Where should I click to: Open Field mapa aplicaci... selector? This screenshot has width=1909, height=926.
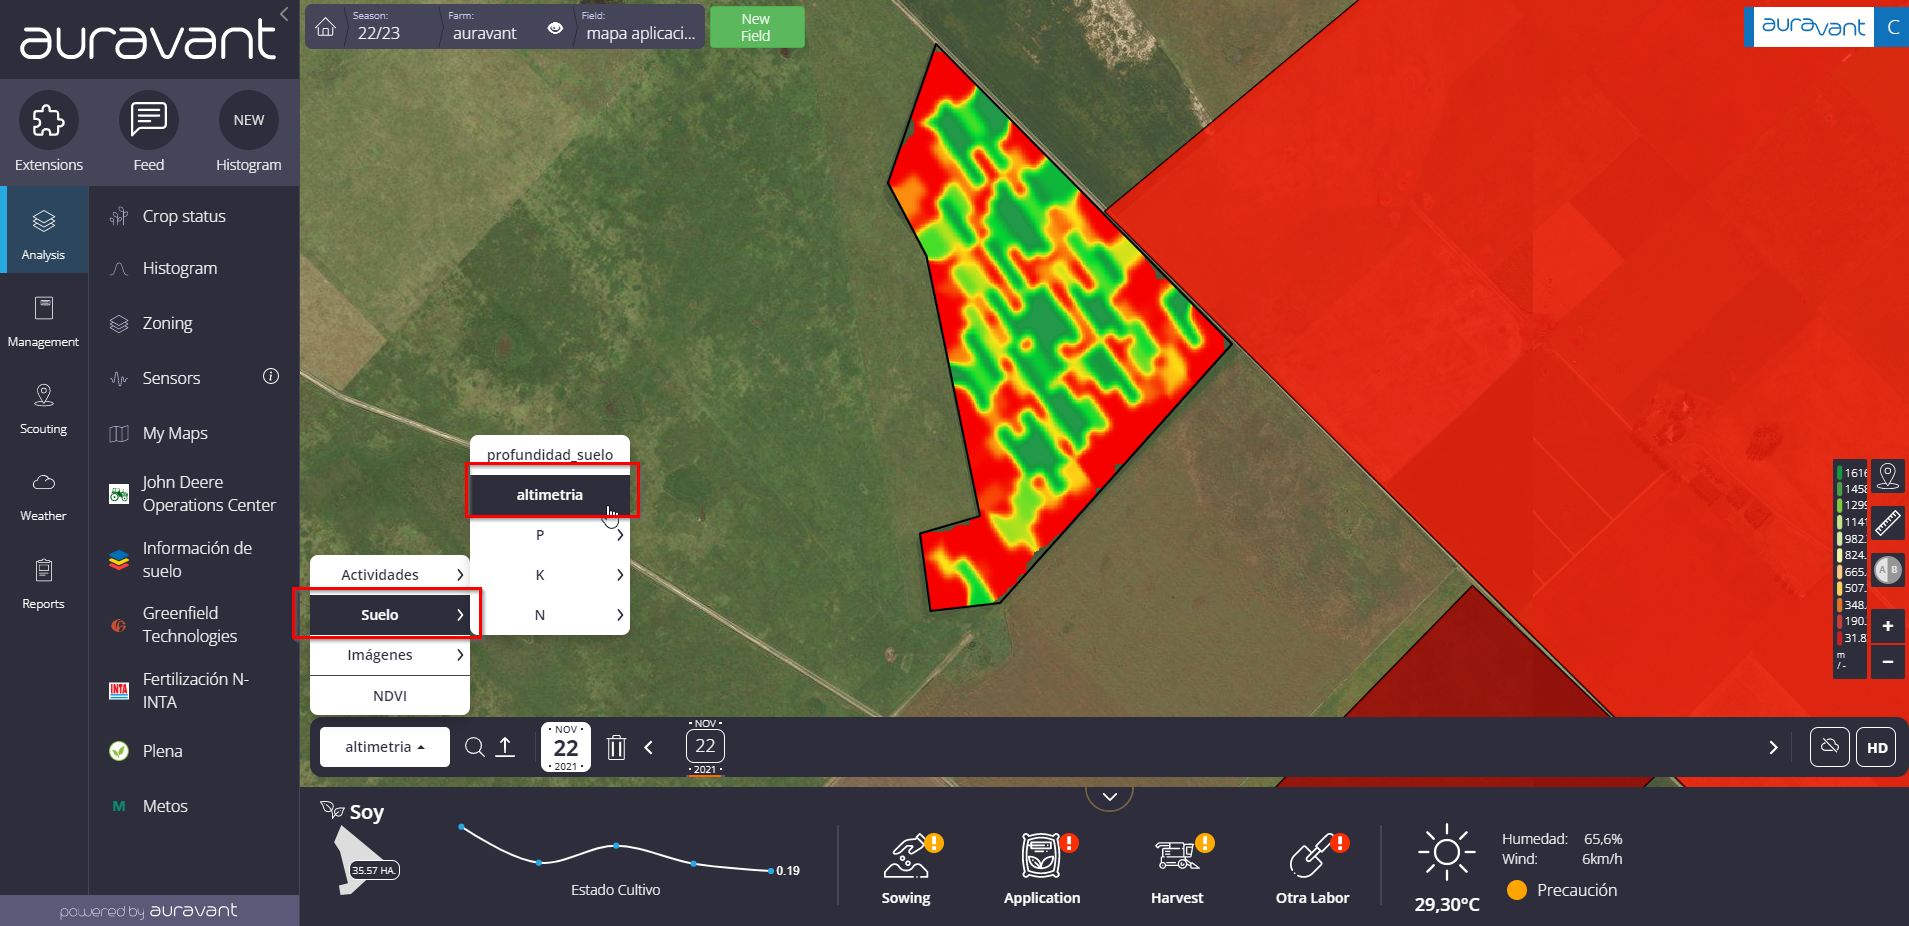click(x=640, y=26)
